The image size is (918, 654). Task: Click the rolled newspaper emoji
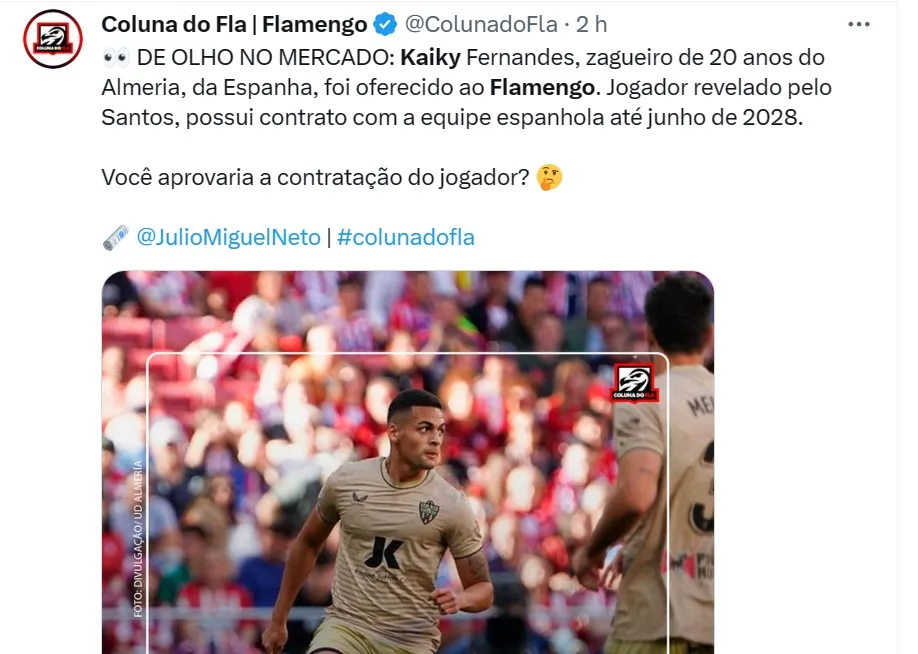pos(116,238)
